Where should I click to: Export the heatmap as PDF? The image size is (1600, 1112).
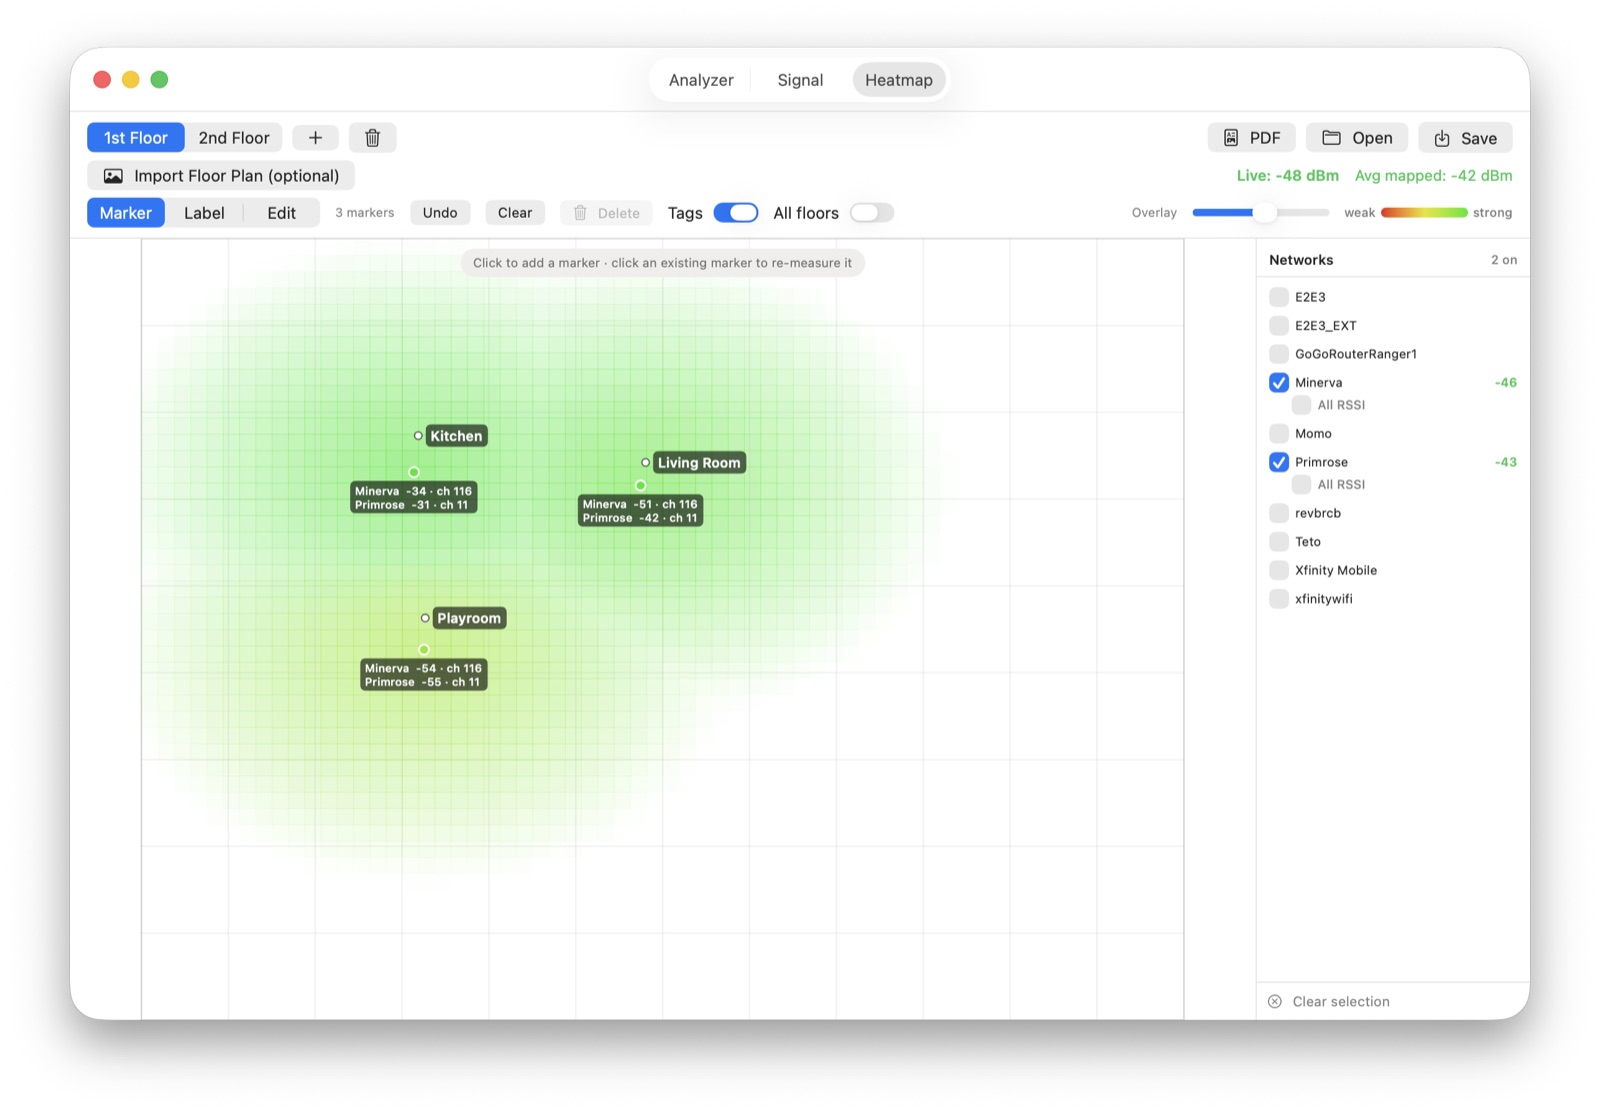[1252, 138]
